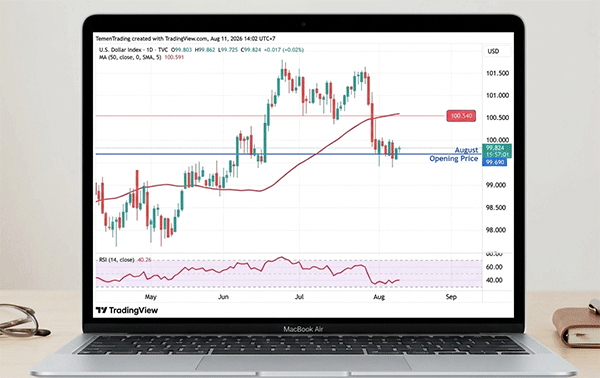Select the MA (50, close, 0, SMA, 5) indicator legend
The image size is (600, 378).
(130, 57)
